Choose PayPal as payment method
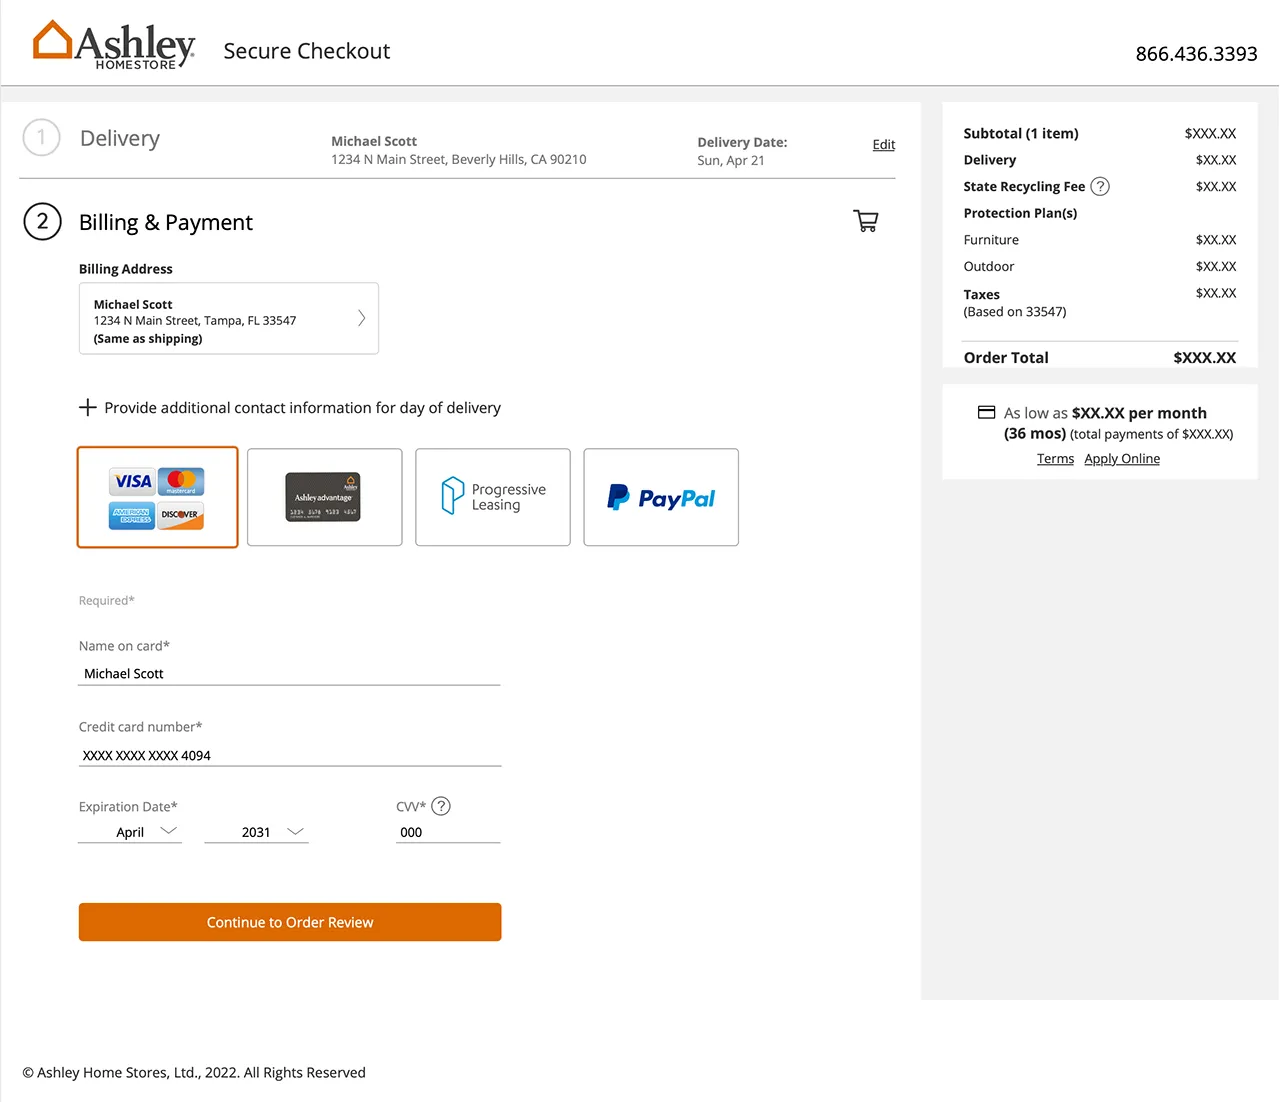Image resolution: width=1280 pixels, height=1102 pixels. pos(661,497)
